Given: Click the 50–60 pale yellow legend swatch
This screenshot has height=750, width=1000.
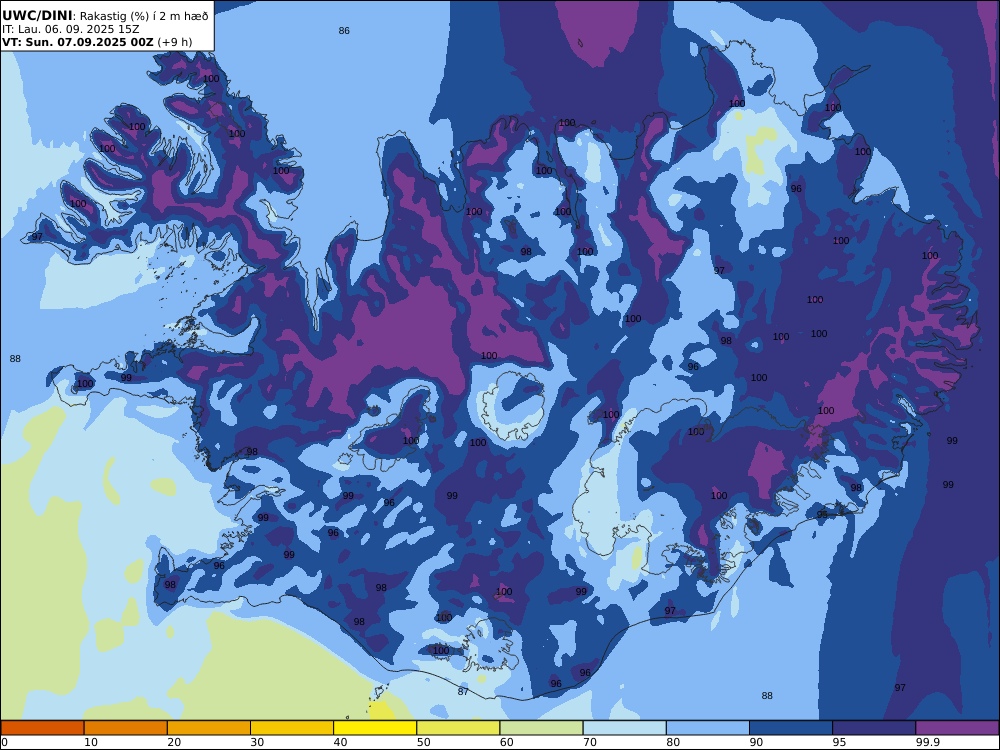Looking at the screenshot, I should [x=458, y=728].
